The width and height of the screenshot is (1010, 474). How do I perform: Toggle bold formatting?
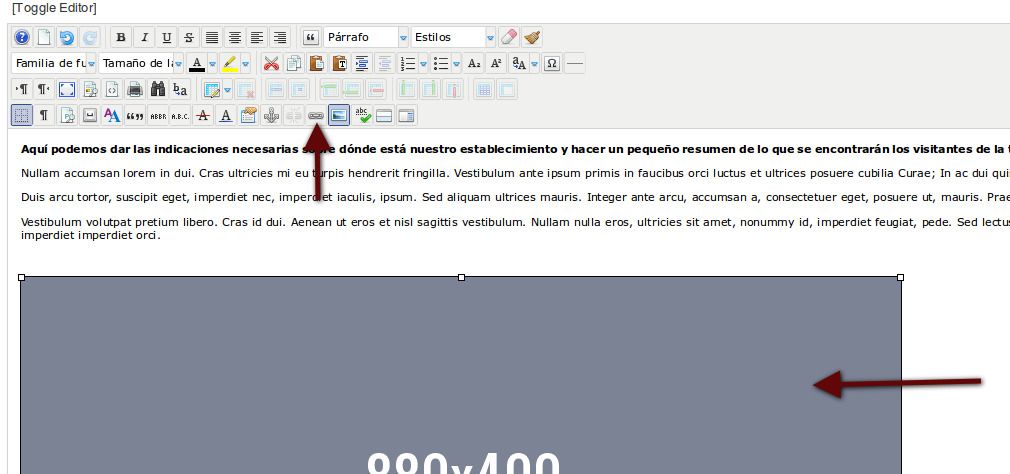[120, 37]
